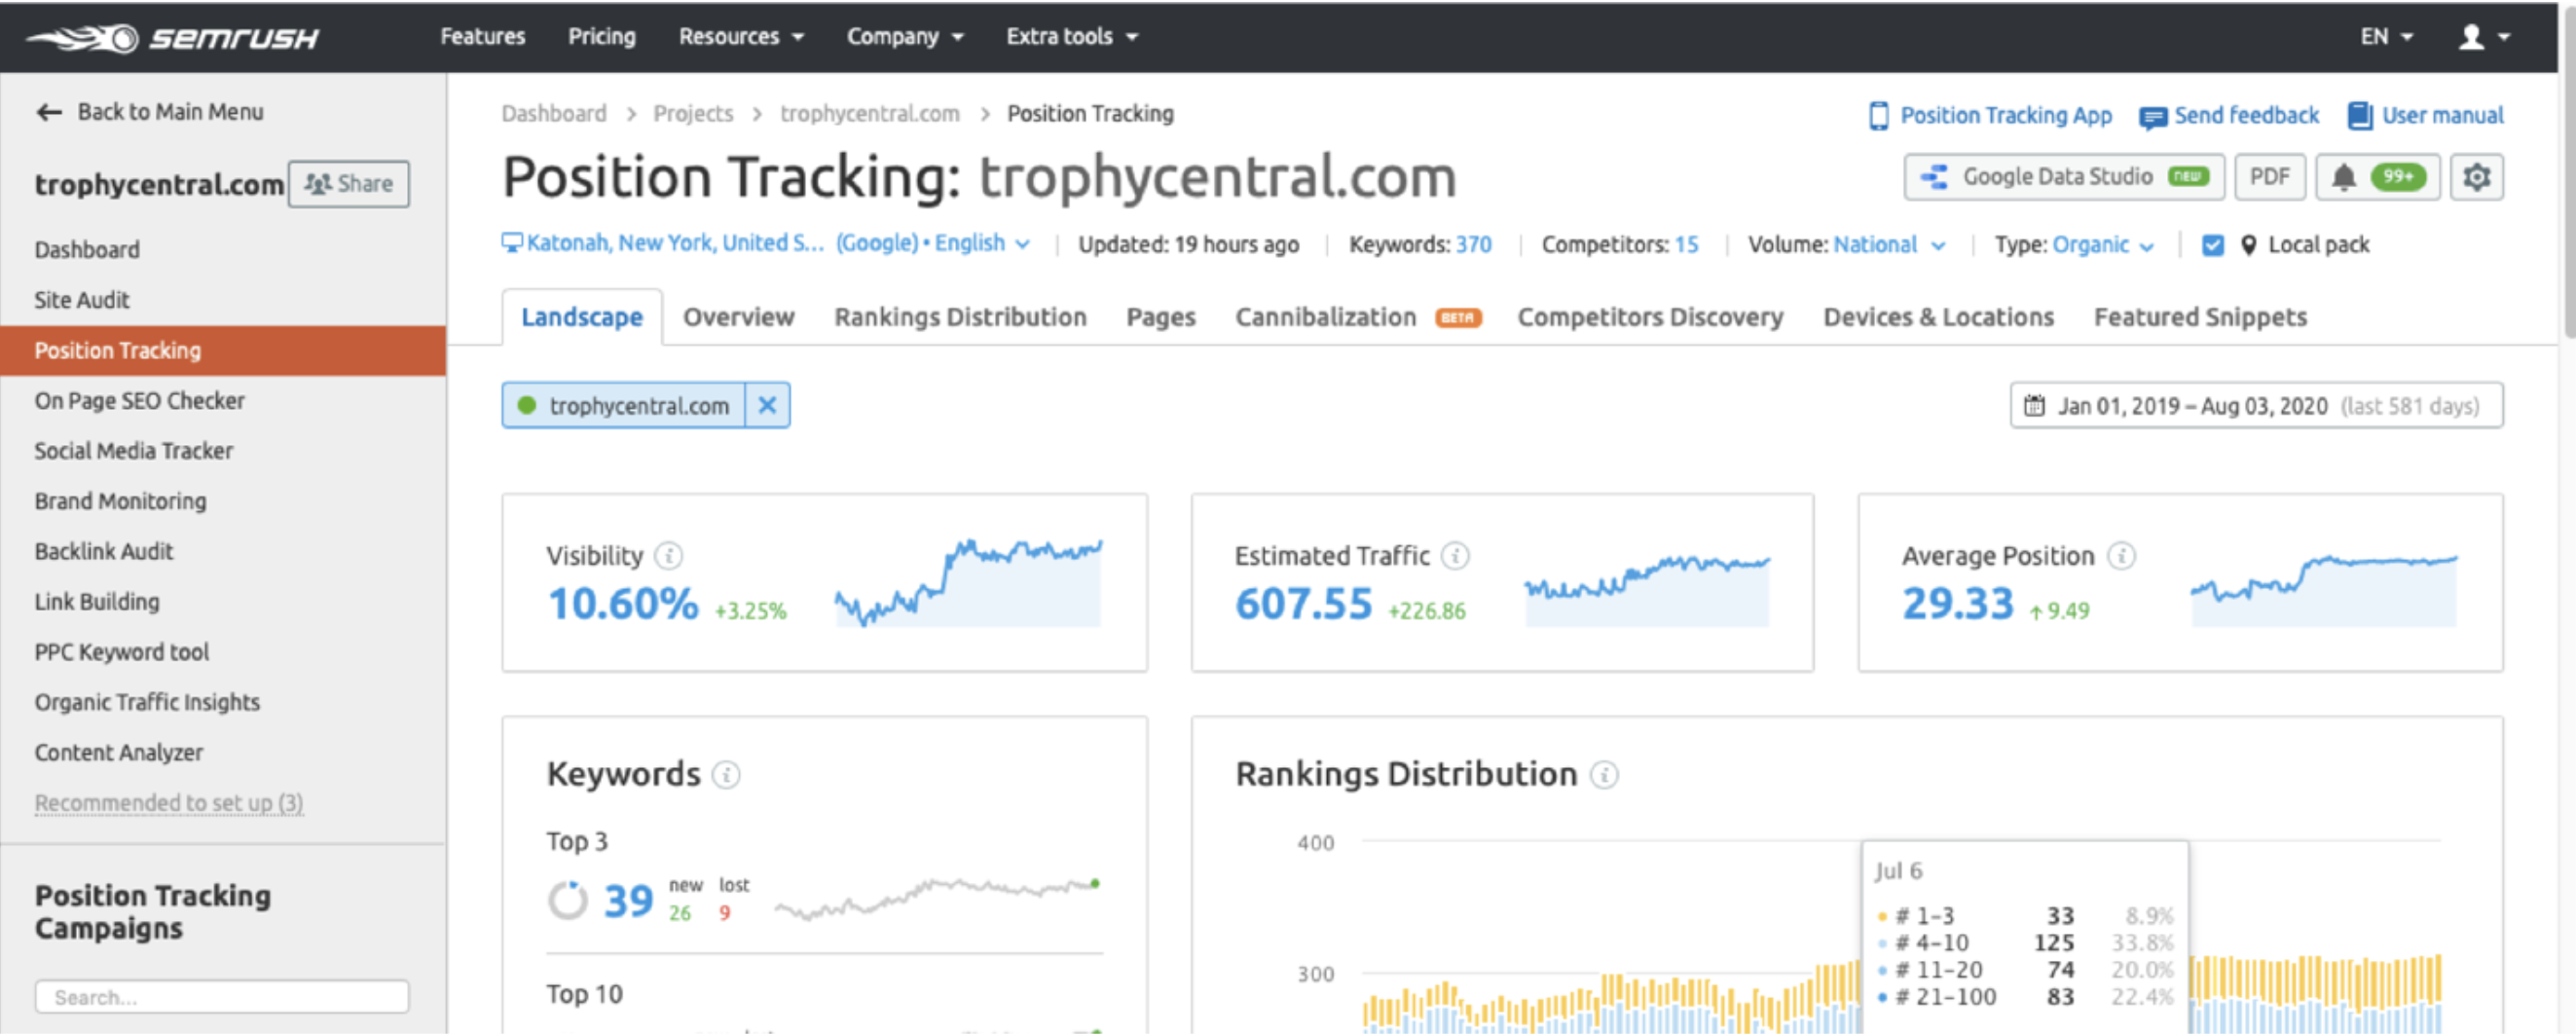
Task: Switch to the Overview tab
Action: (x=738, y=317)
